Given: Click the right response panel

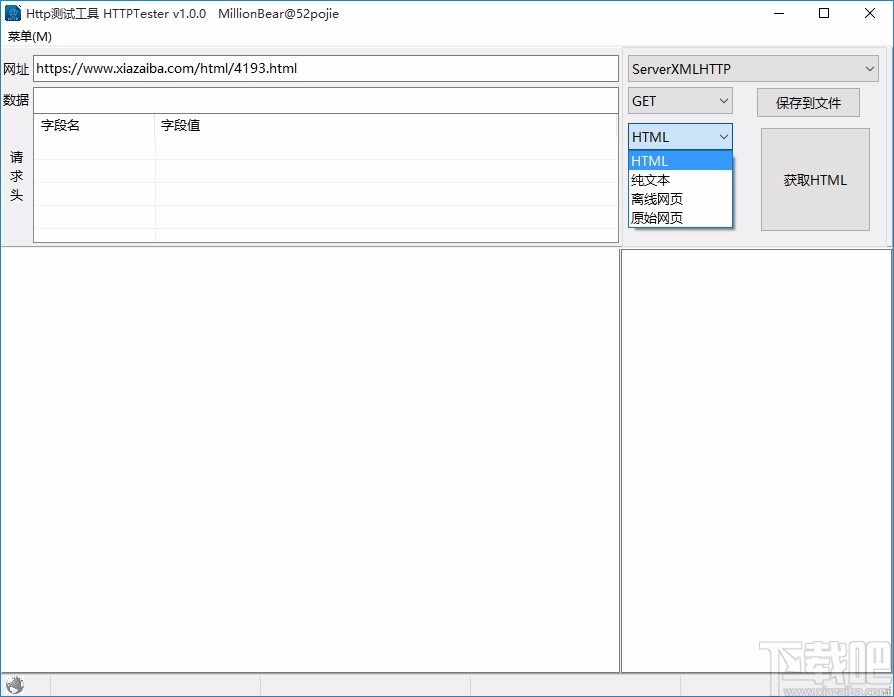Looking at the screenshot, I should coord(755,460).
